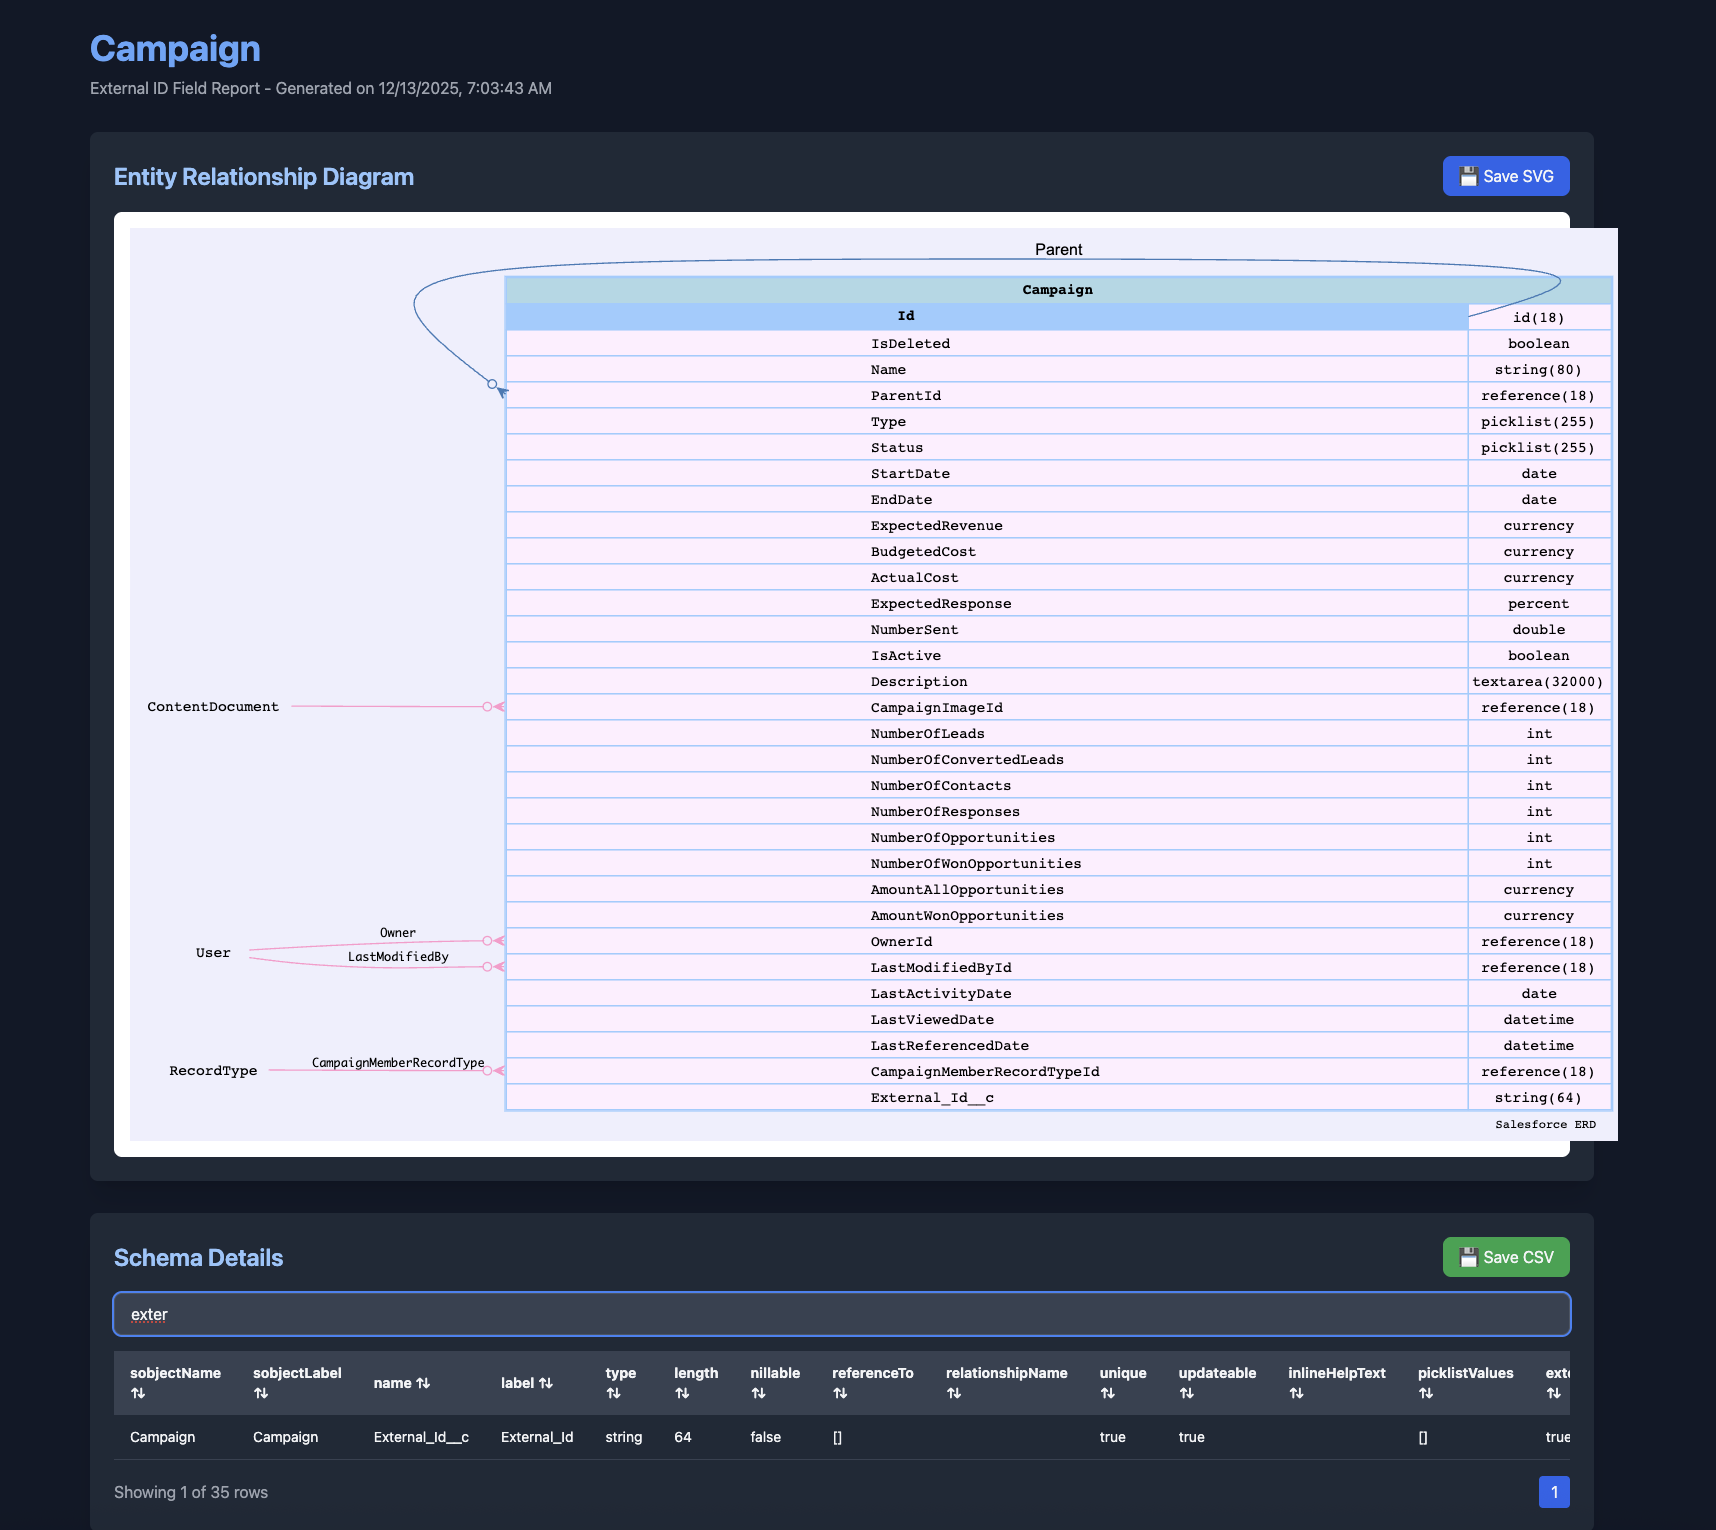The image size is (1716, 1530).
Task: Click the 'CampaignMemberRecordType' relationship label
Action: pos(398,1063)
